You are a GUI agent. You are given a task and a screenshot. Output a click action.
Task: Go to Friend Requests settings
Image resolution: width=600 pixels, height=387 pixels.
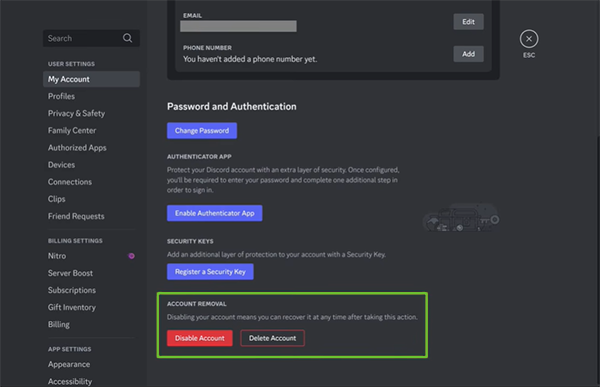coord(91,216)
